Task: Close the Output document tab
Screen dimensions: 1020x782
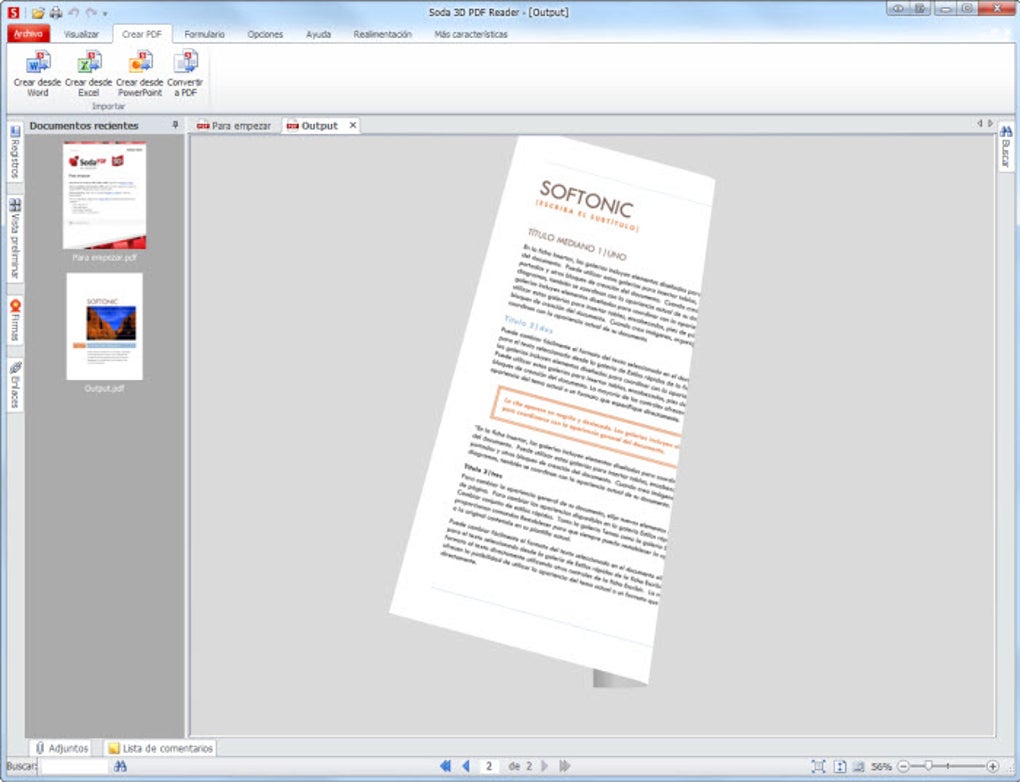Action: [353, 125]
